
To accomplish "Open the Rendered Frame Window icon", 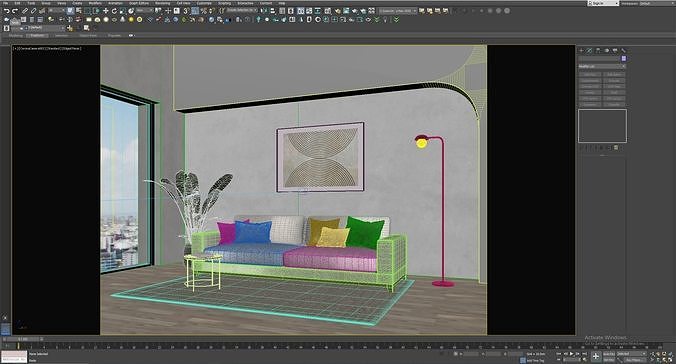I will pos(346,11).
